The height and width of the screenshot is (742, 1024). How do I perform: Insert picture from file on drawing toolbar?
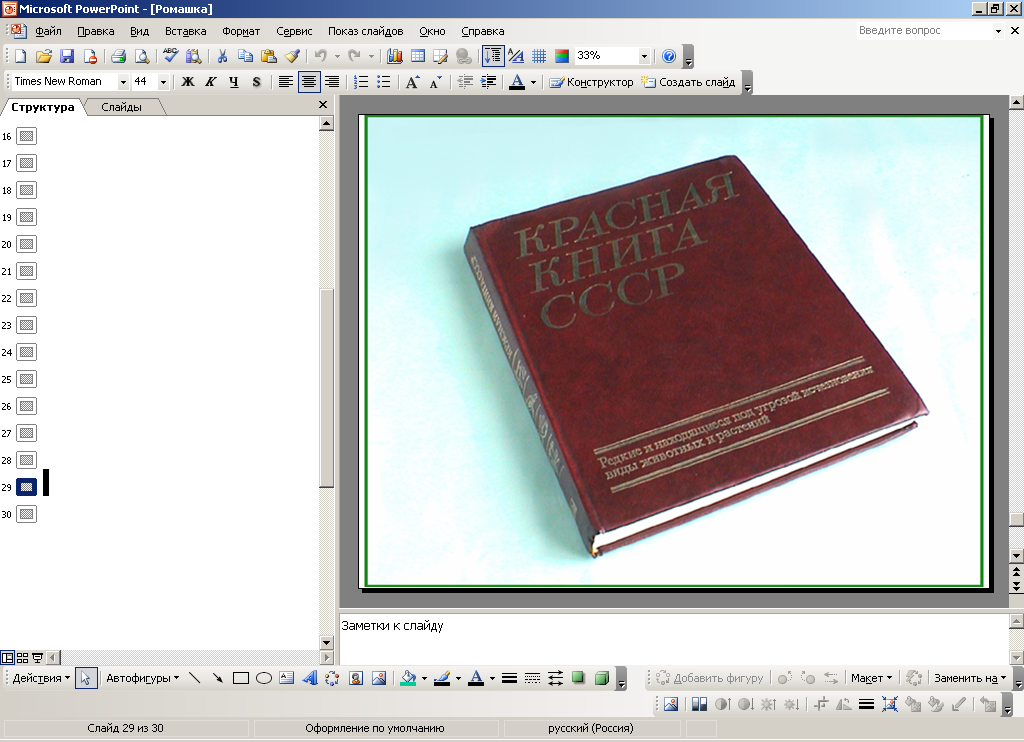coord(379,678)
